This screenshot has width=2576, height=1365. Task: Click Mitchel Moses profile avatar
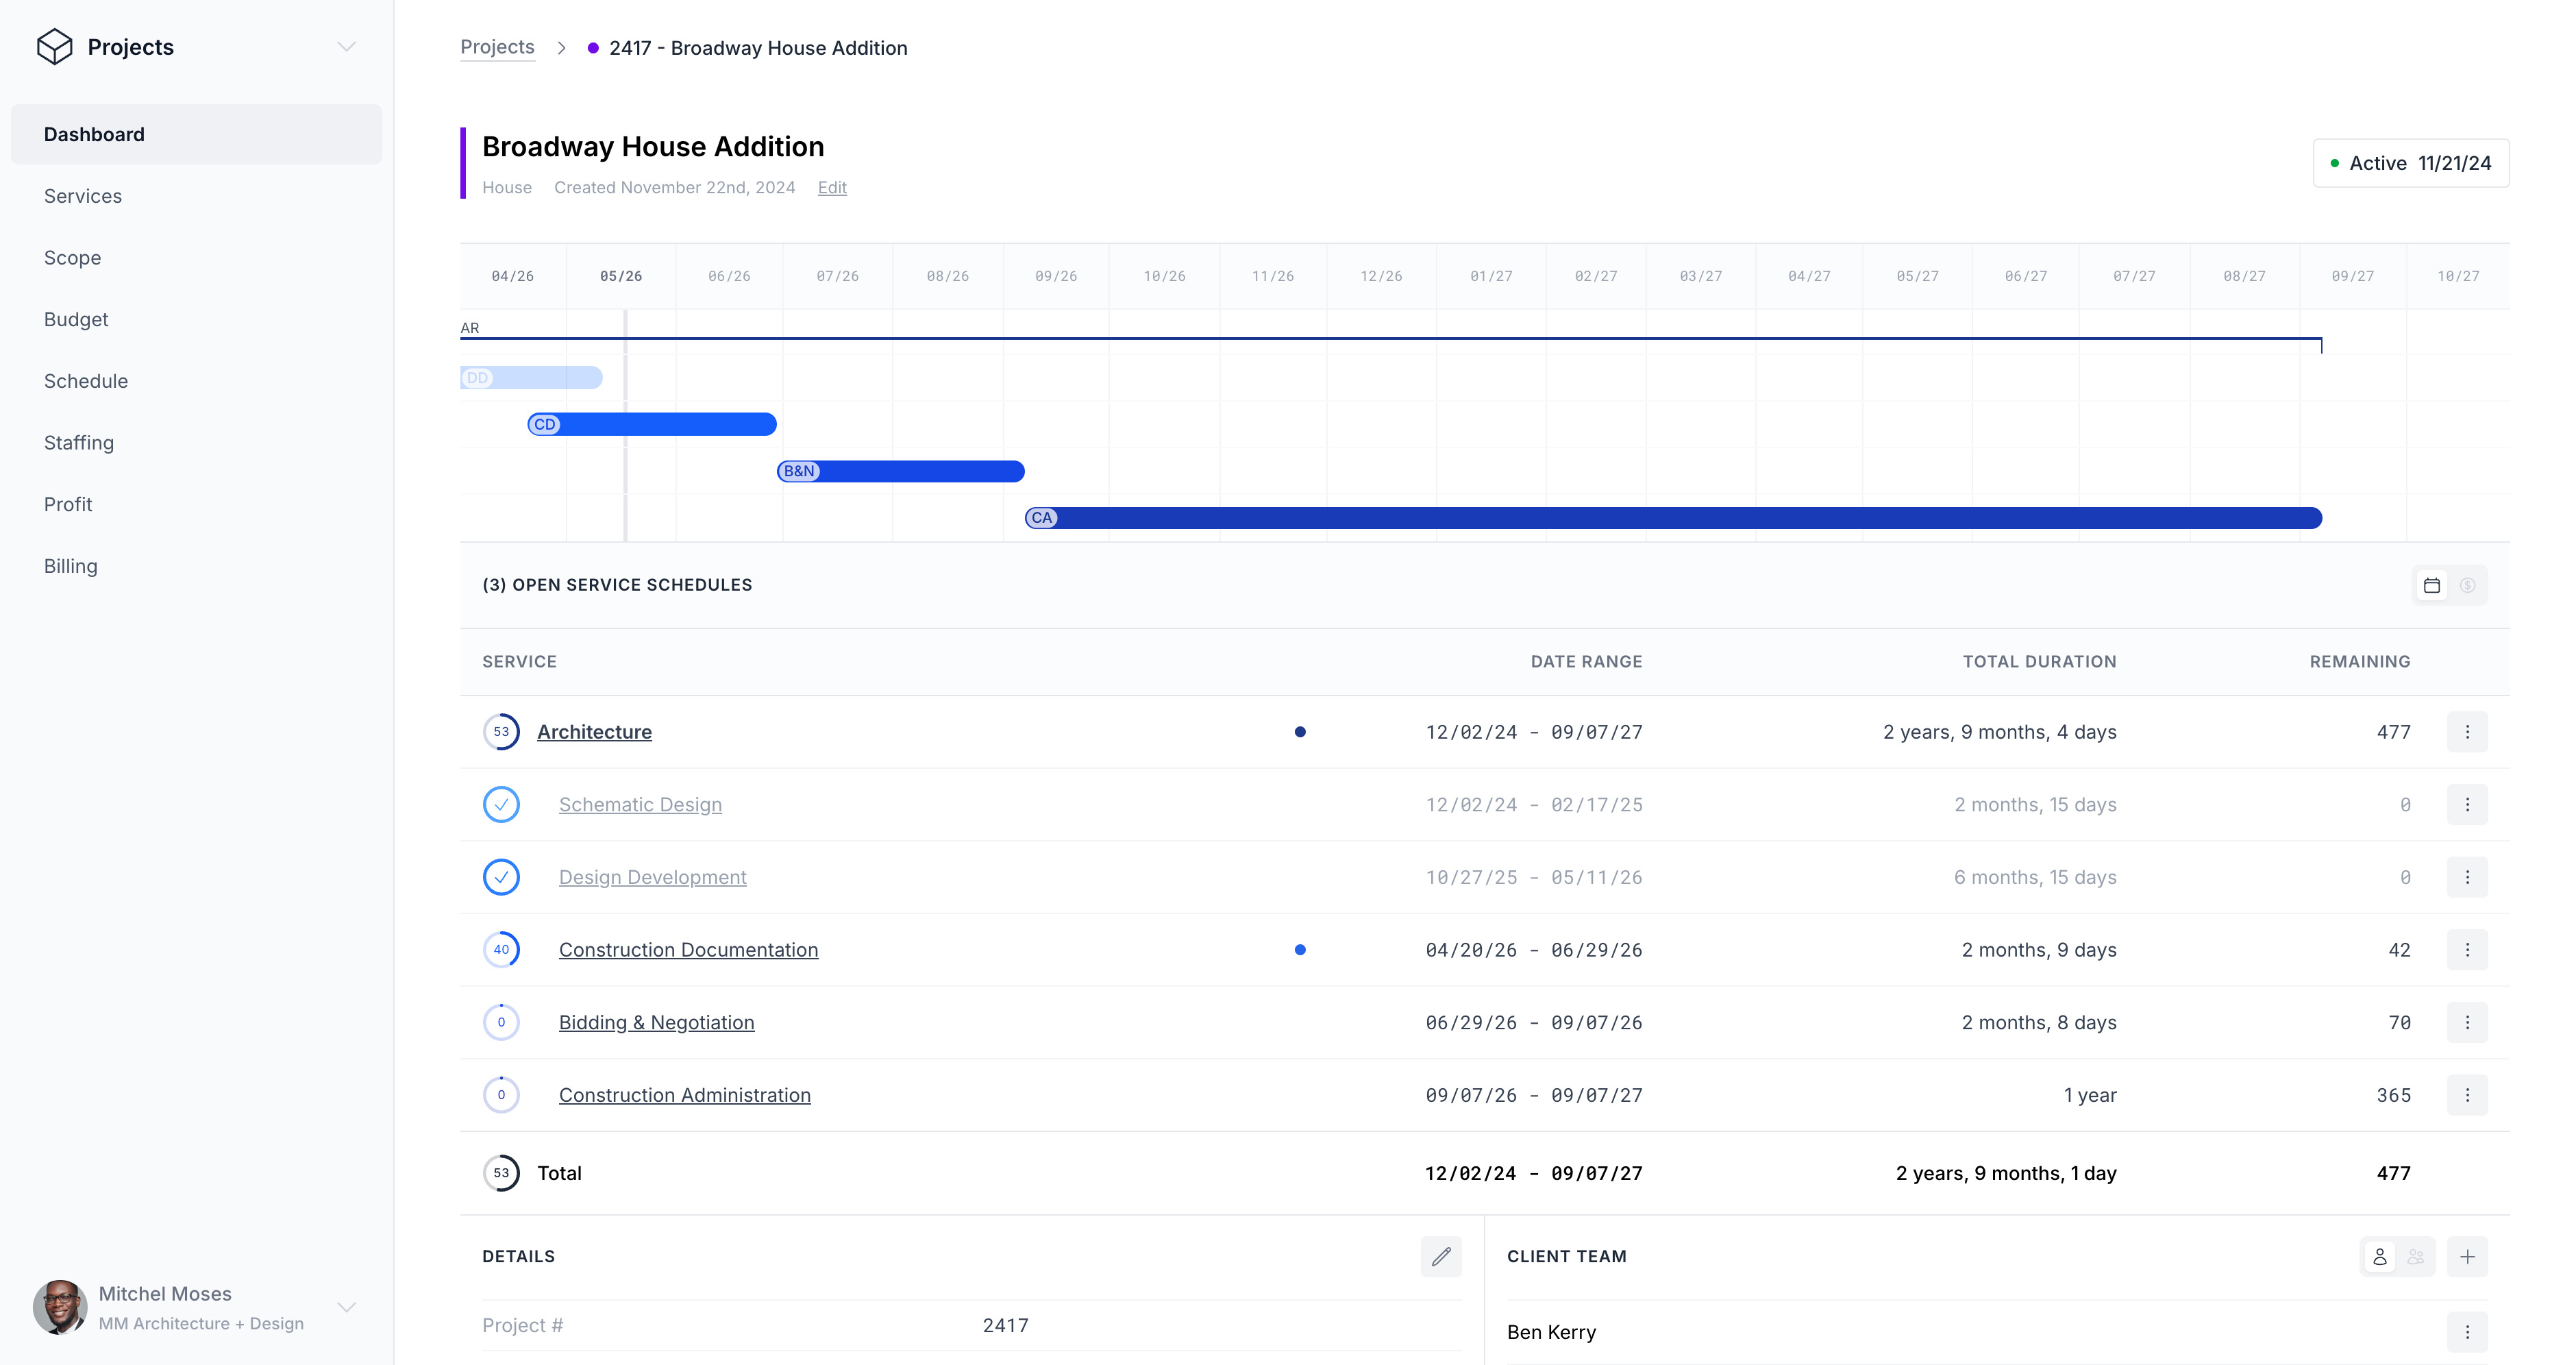tap(60, 1307)
